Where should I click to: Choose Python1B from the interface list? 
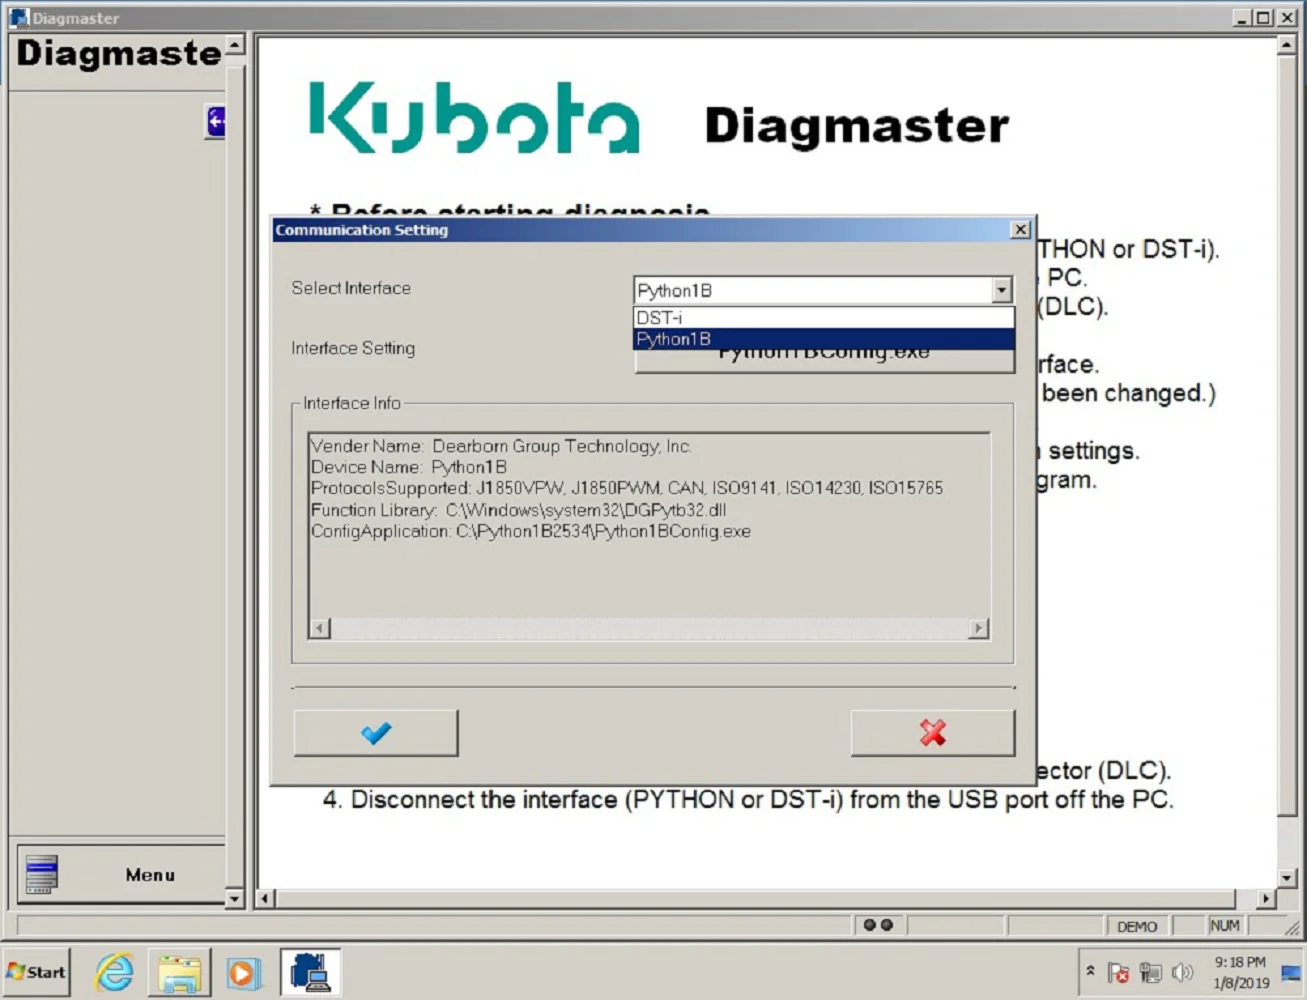824,339
